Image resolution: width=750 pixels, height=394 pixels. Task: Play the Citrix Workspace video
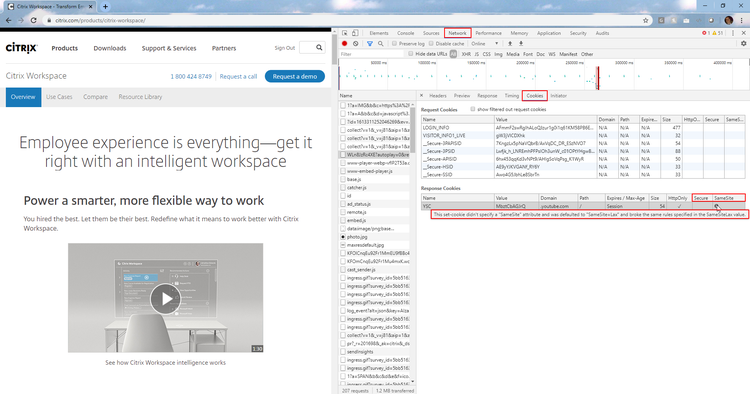click(x=165, y=298)
